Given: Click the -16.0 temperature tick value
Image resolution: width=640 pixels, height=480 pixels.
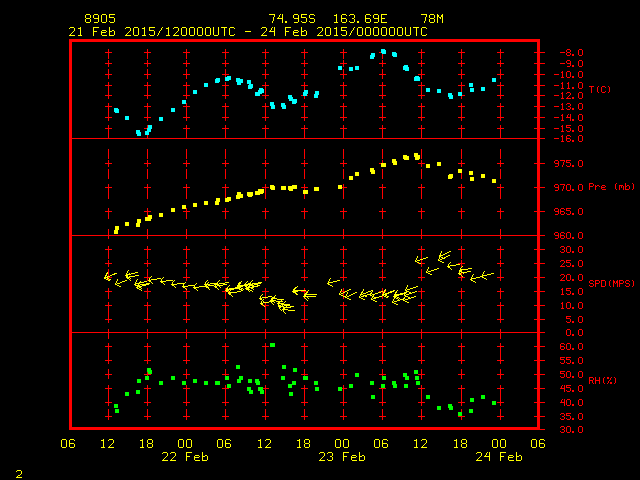Looking at the screenshot, I should (569, 139).
